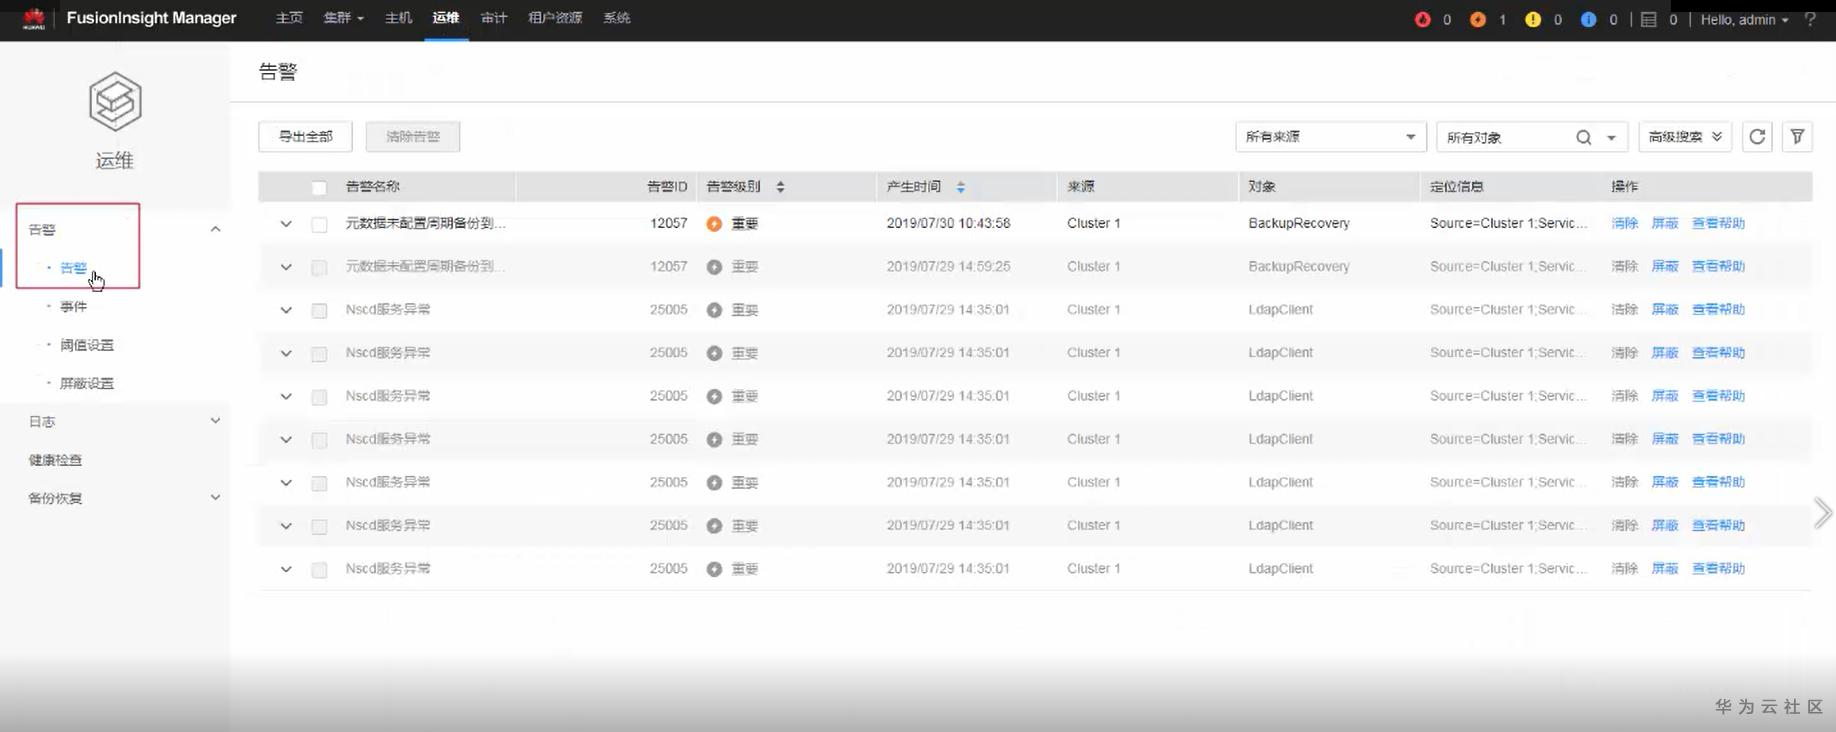Click the timestamp 2019/07/29 14:59:25
Screen dimensions: 1836x732
pyautogui.click(x=948, y=266)
